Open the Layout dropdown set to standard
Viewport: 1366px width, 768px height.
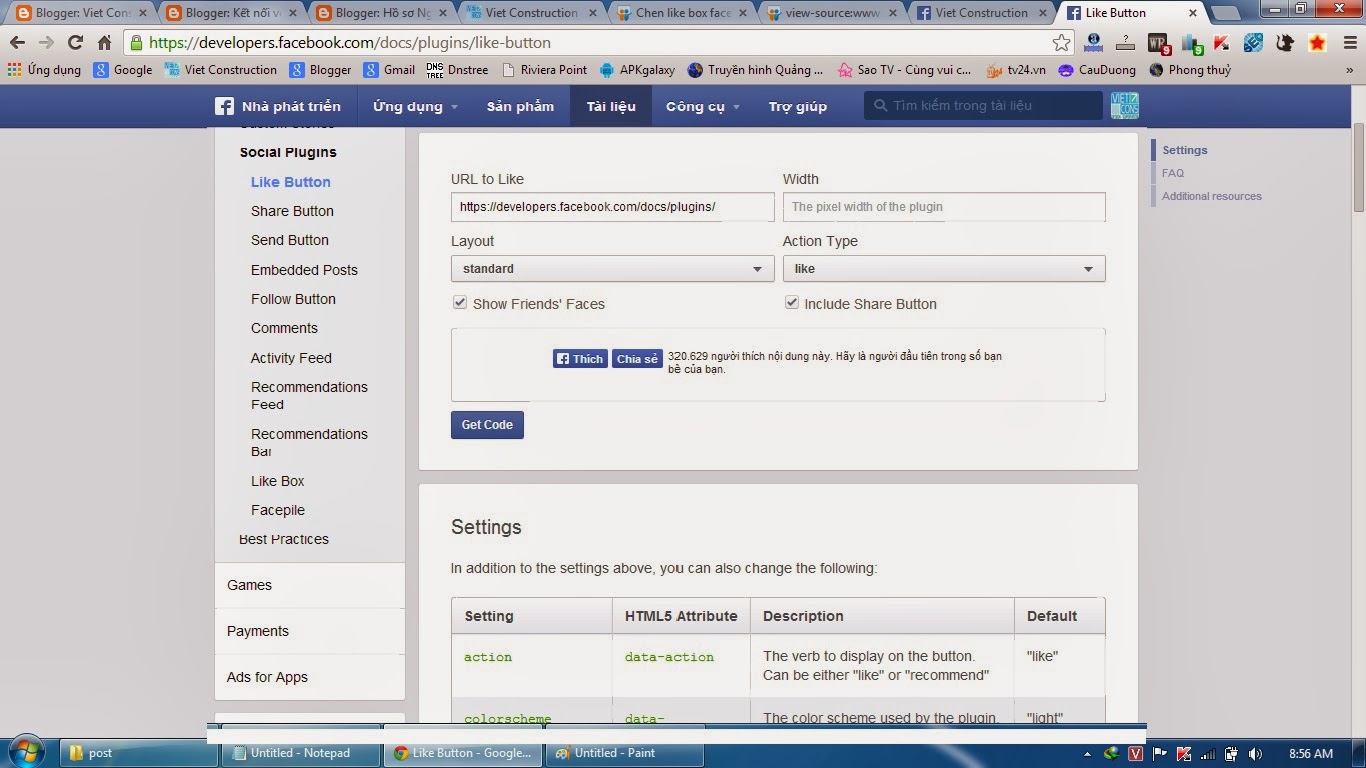point(612,269)
